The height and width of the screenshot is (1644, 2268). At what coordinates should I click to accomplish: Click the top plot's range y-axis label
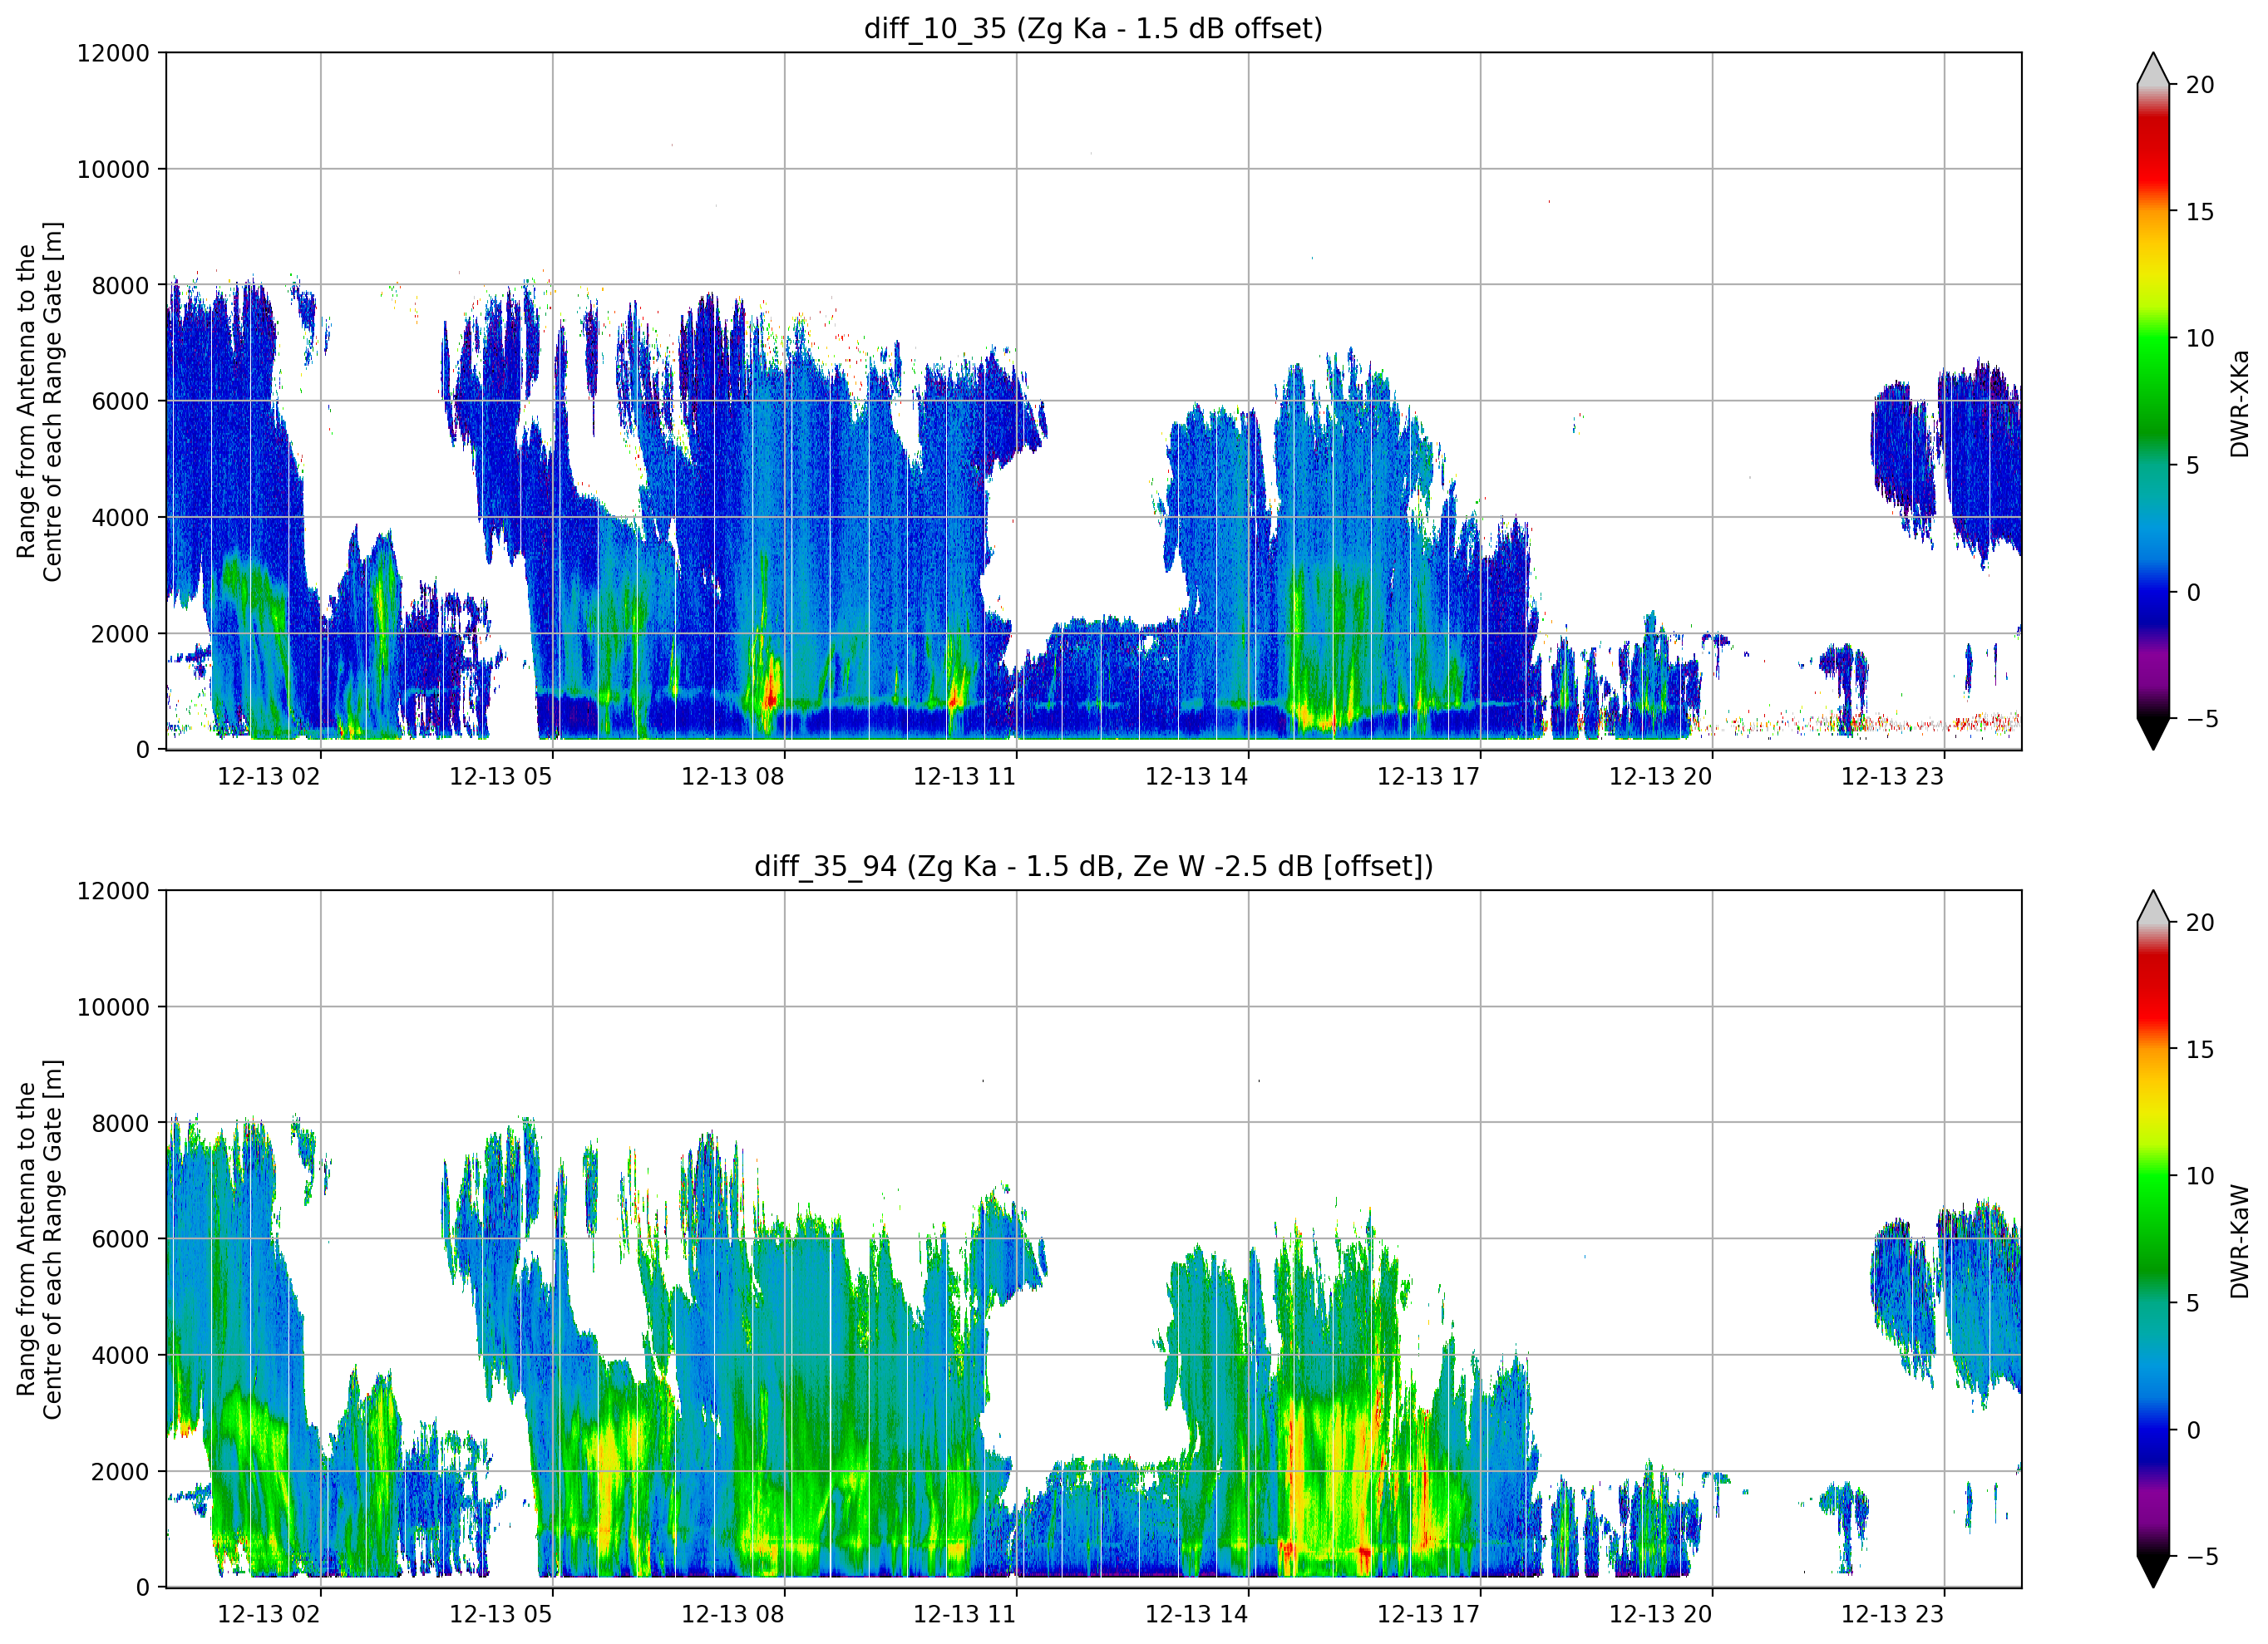(39, 402)
